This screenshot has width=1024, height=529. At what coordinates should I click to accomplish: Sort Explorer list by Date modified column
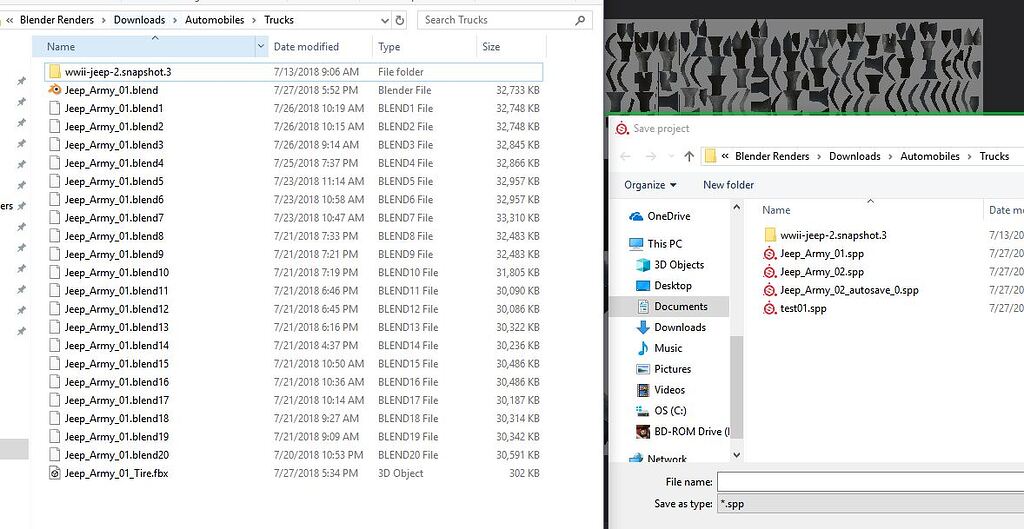click(x=306, y=46)
